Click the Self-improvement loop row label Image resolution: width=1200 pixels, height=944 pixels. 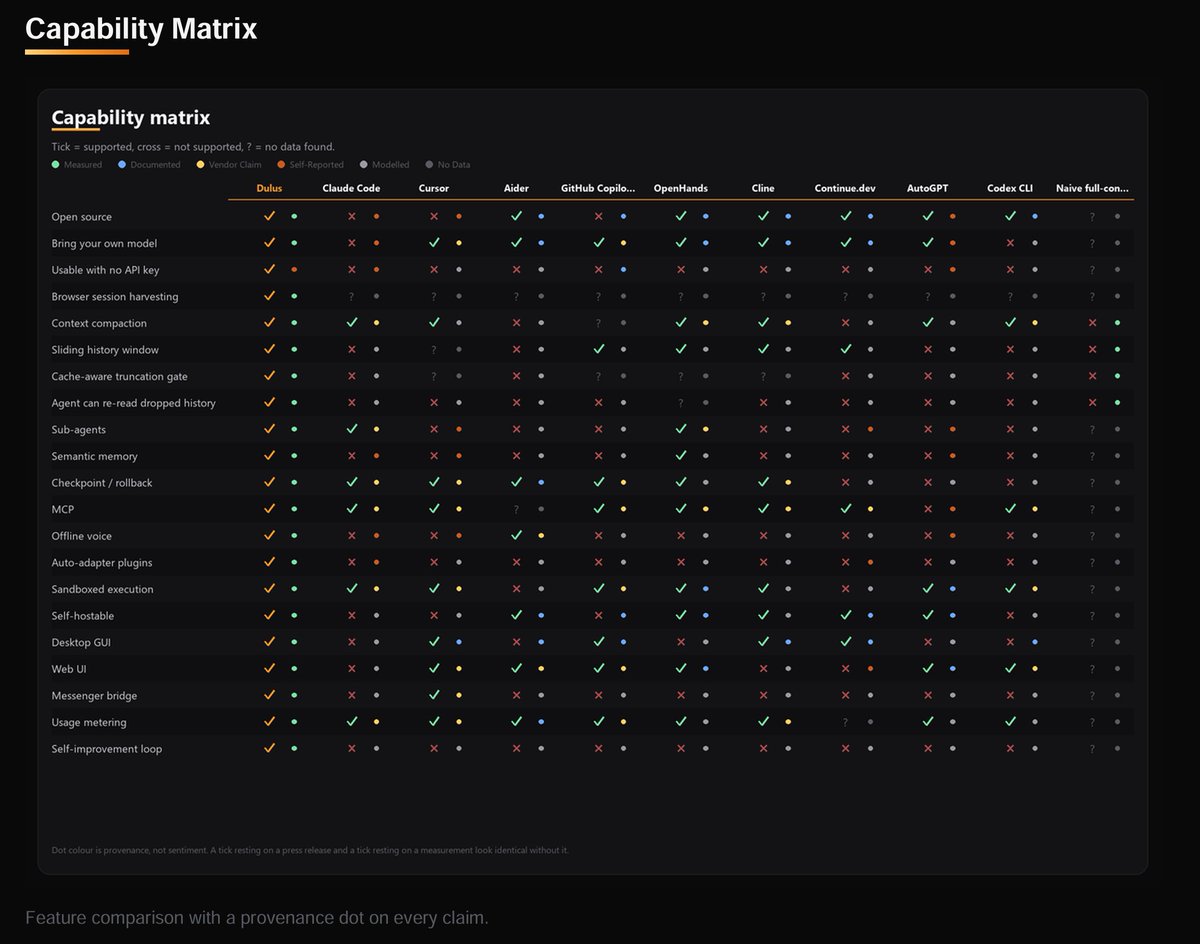click(x=107, y=749)
